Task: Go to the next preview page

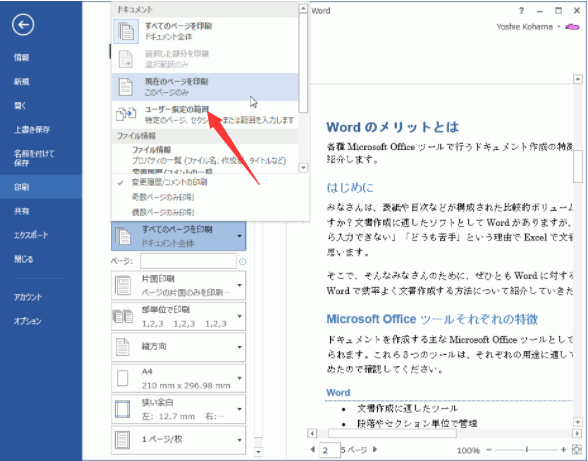Action: point(375,449)
